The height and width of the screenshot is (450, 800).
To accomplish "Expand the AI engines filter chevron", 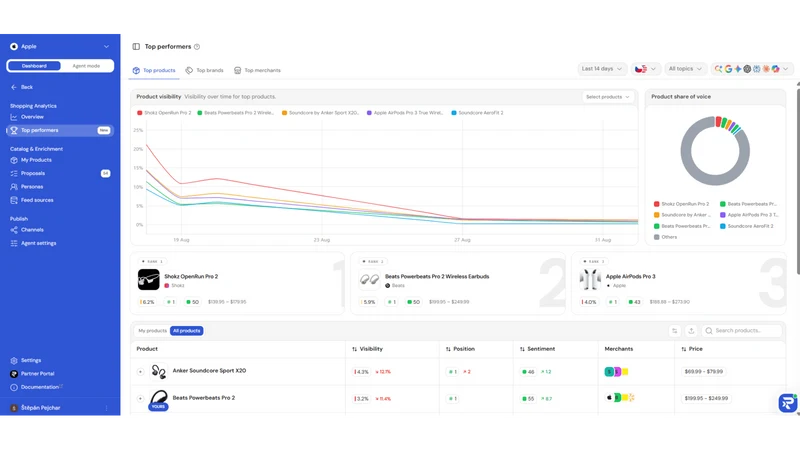I will tap(786, 69).
